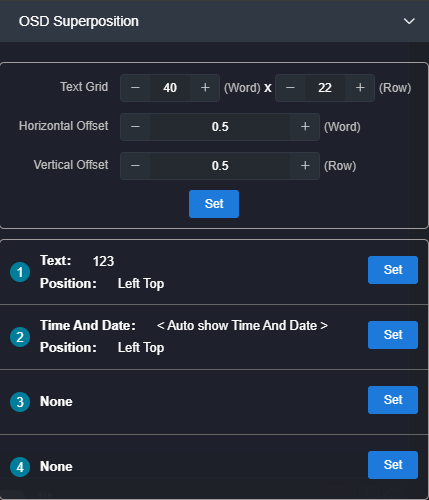Select the number 1 circle icon
Viewport: 429px width, 500px height.
click(20, 272)
